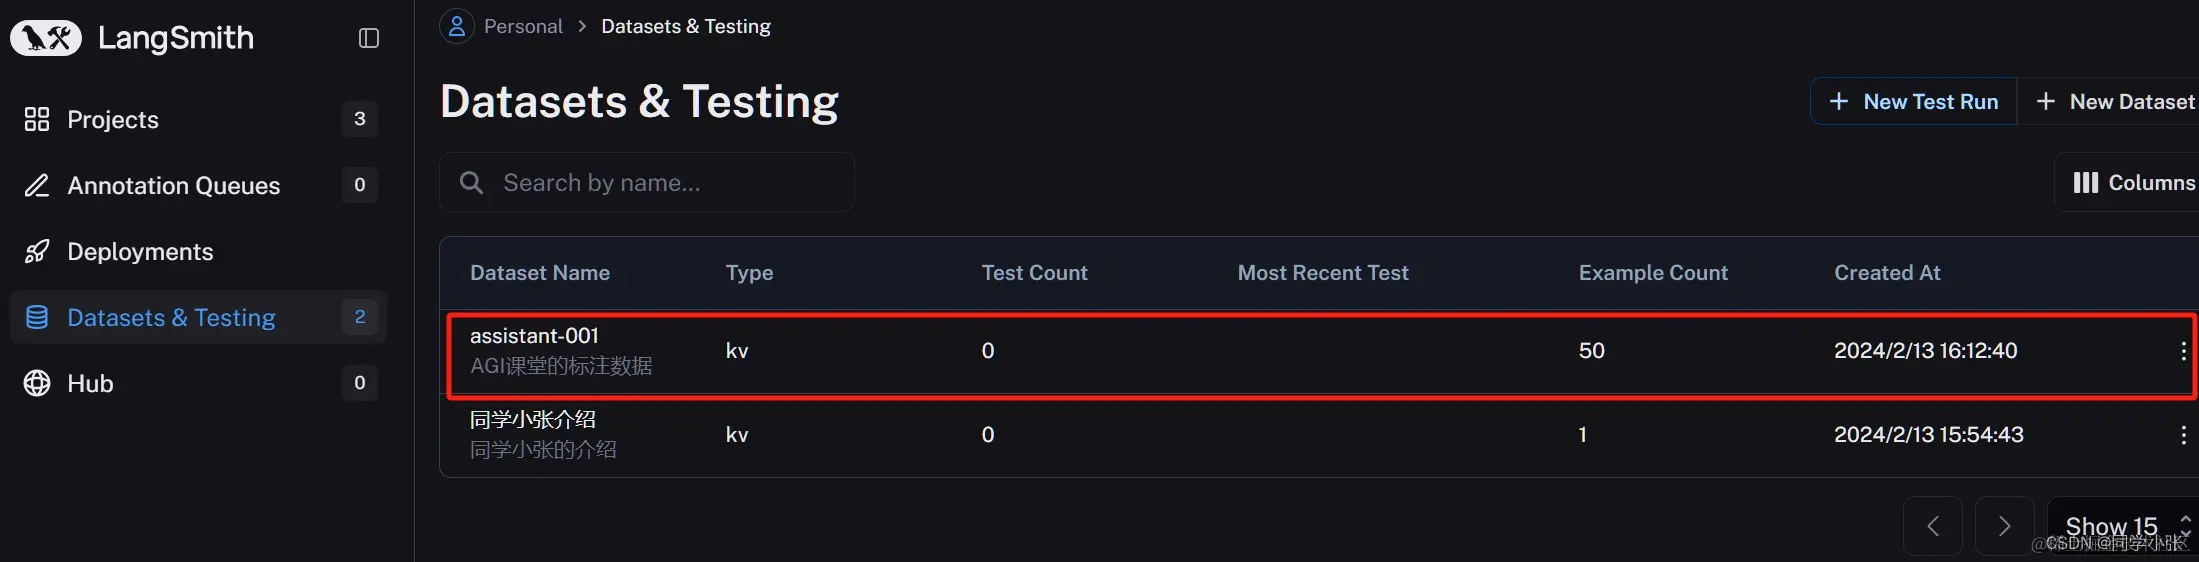Go to previous page arrow
The image size is (2199, 562).
tap(1933, 526)
